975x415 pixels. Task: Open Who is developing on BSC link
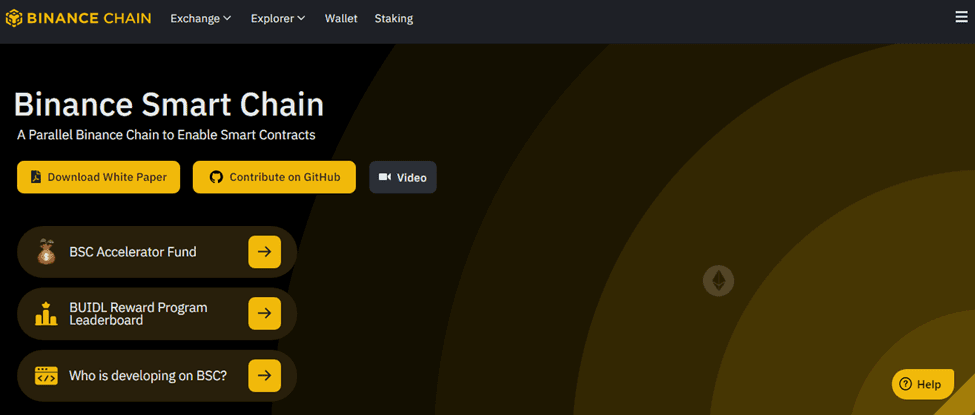point(157,375)
